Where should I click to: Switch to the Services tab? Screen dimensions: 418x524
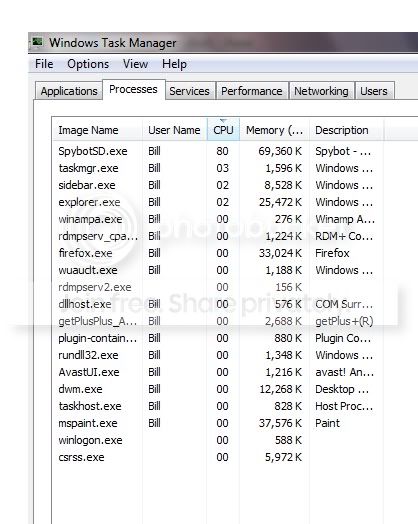point(189,91)
